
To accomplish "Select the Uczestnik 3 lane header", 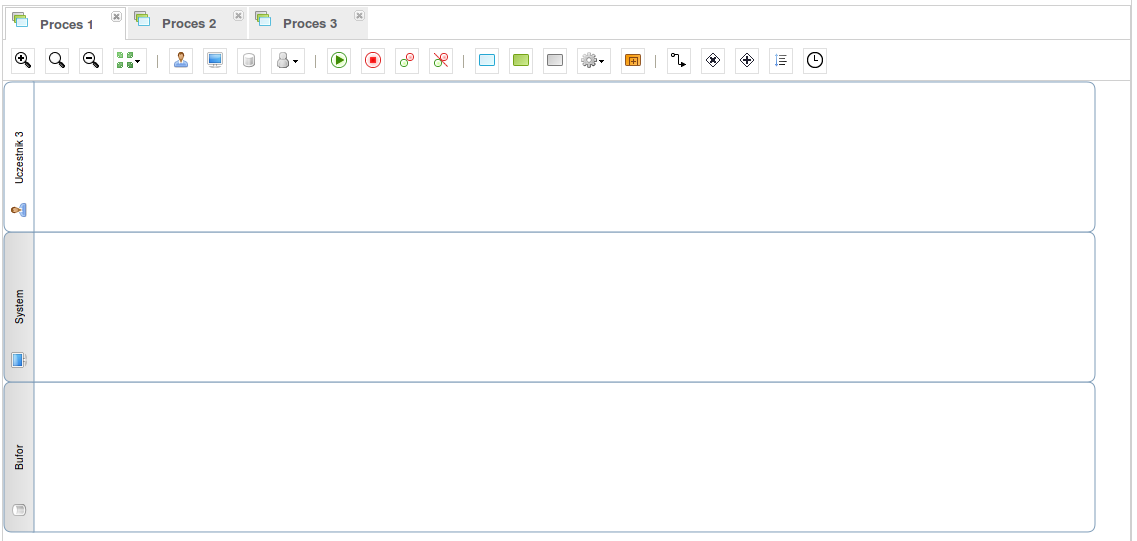I will click(19, 157).
